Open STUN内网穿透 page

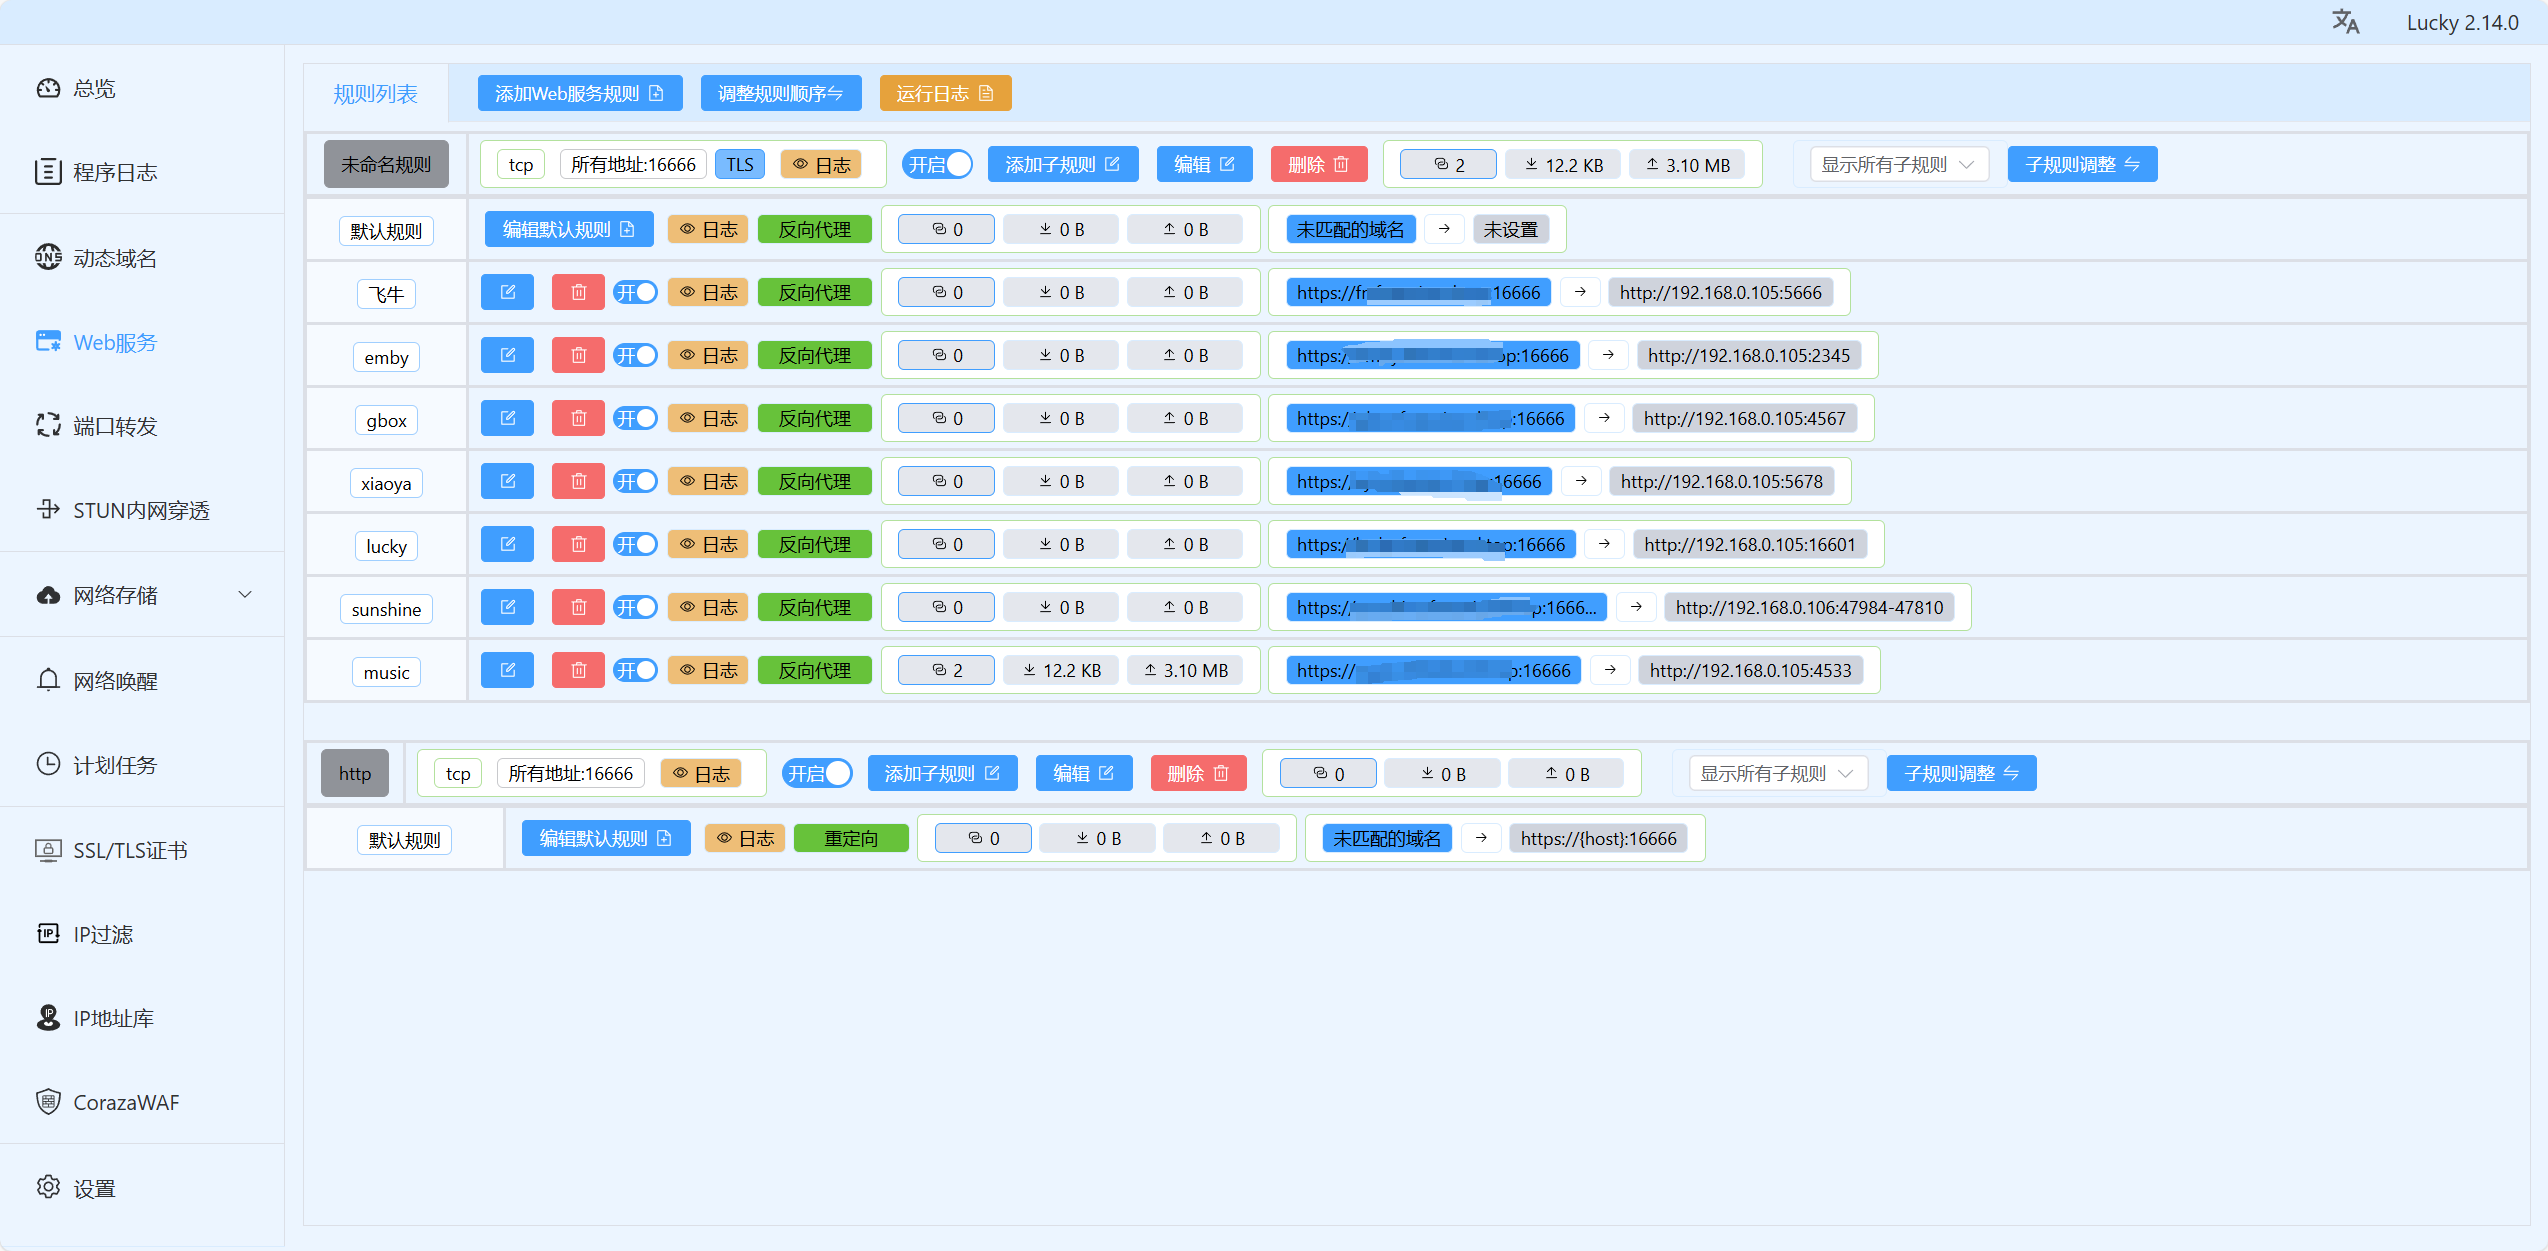141,510
